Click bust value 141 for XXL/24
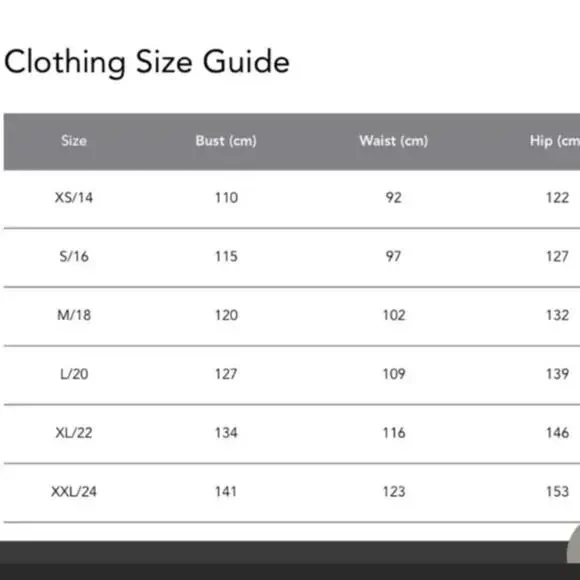Viewport: 580px width, 580px height. click(x=226, y=492)
